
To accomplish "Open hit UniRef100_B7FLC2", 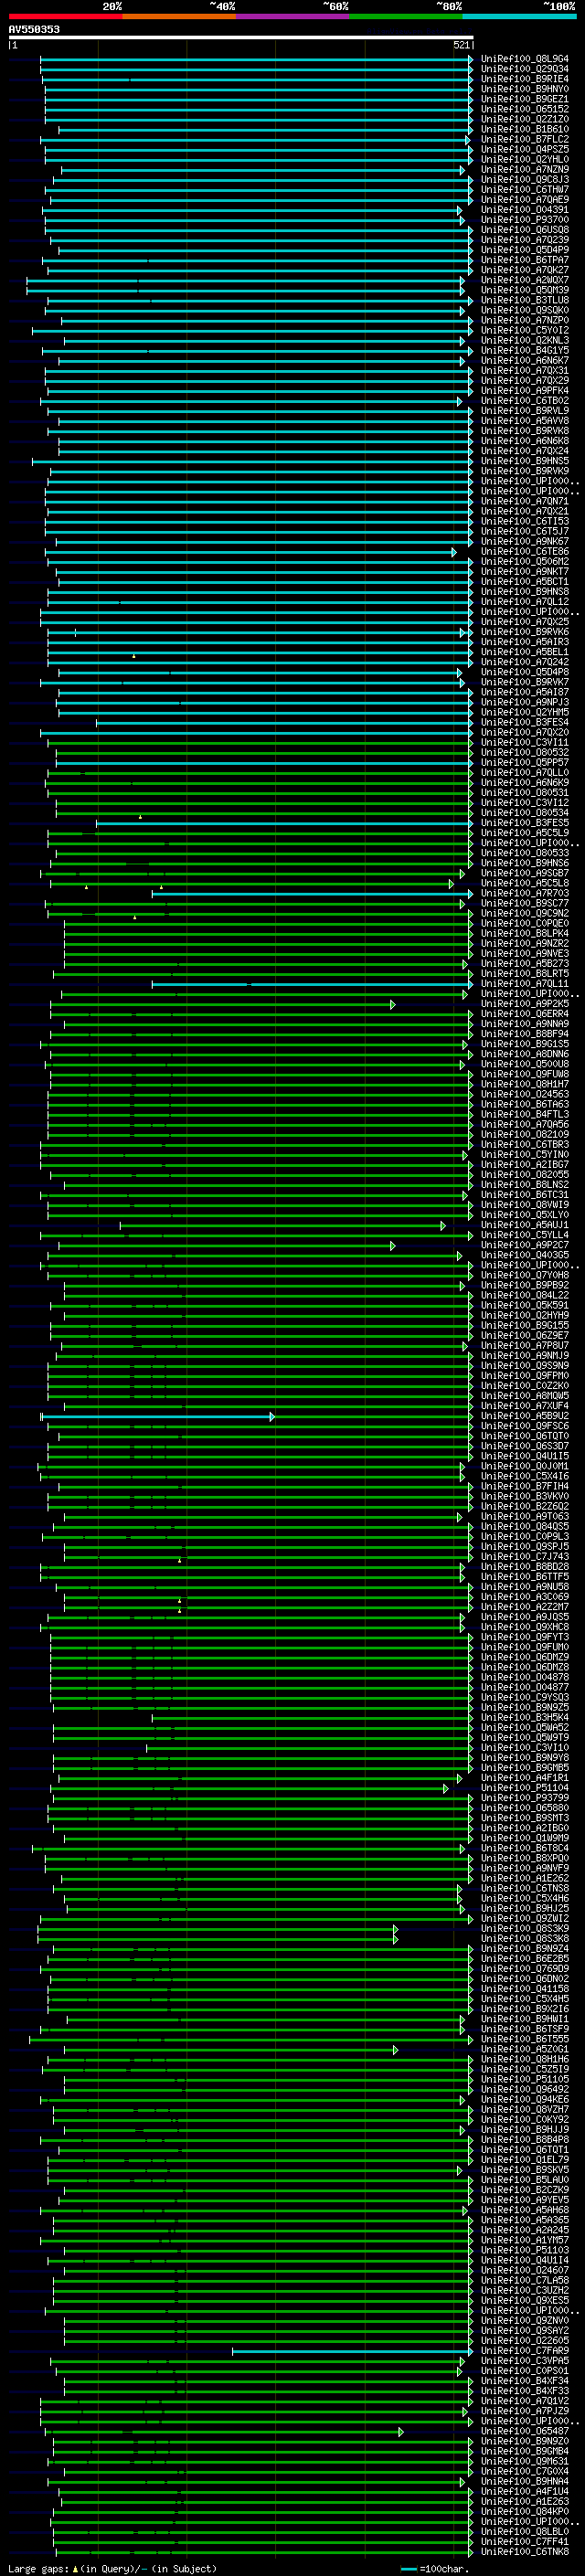I will pos(525,139).
